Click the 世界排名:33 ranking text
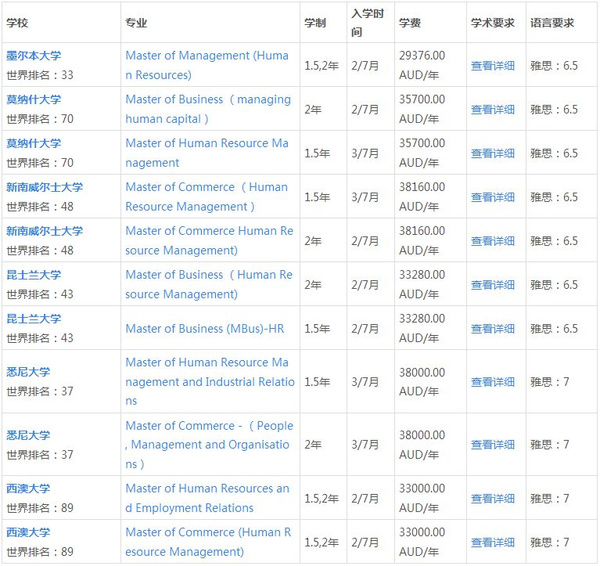 [40, 75]
